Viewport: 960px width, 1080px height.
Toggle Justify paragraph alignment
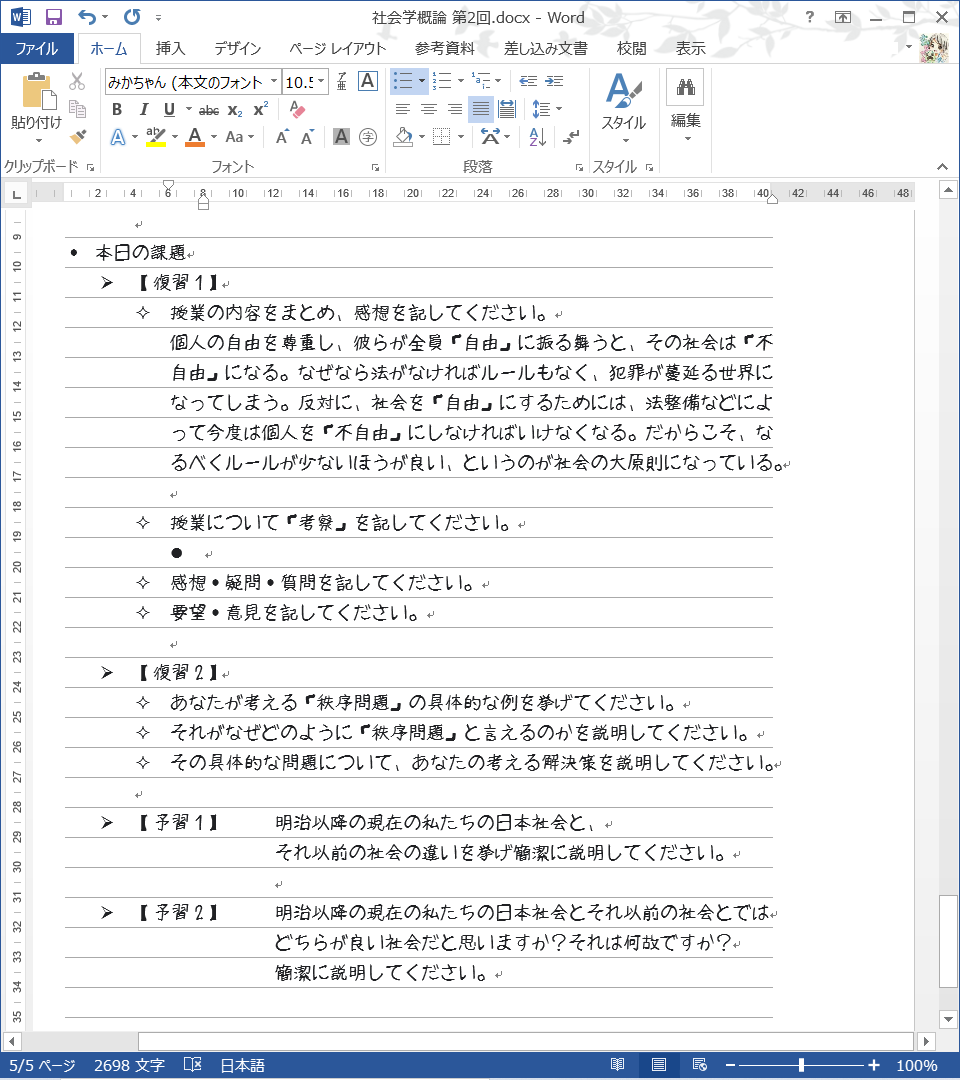point(481,109)
